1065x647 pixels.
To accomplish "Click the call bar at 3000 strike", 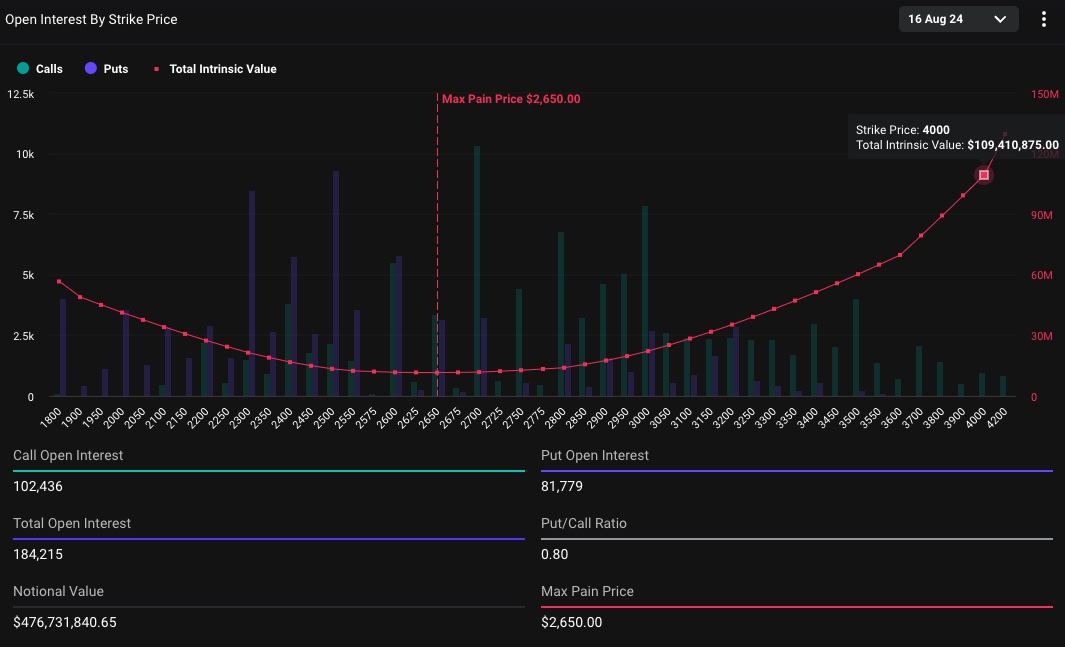I will click(x=645, y=301).
